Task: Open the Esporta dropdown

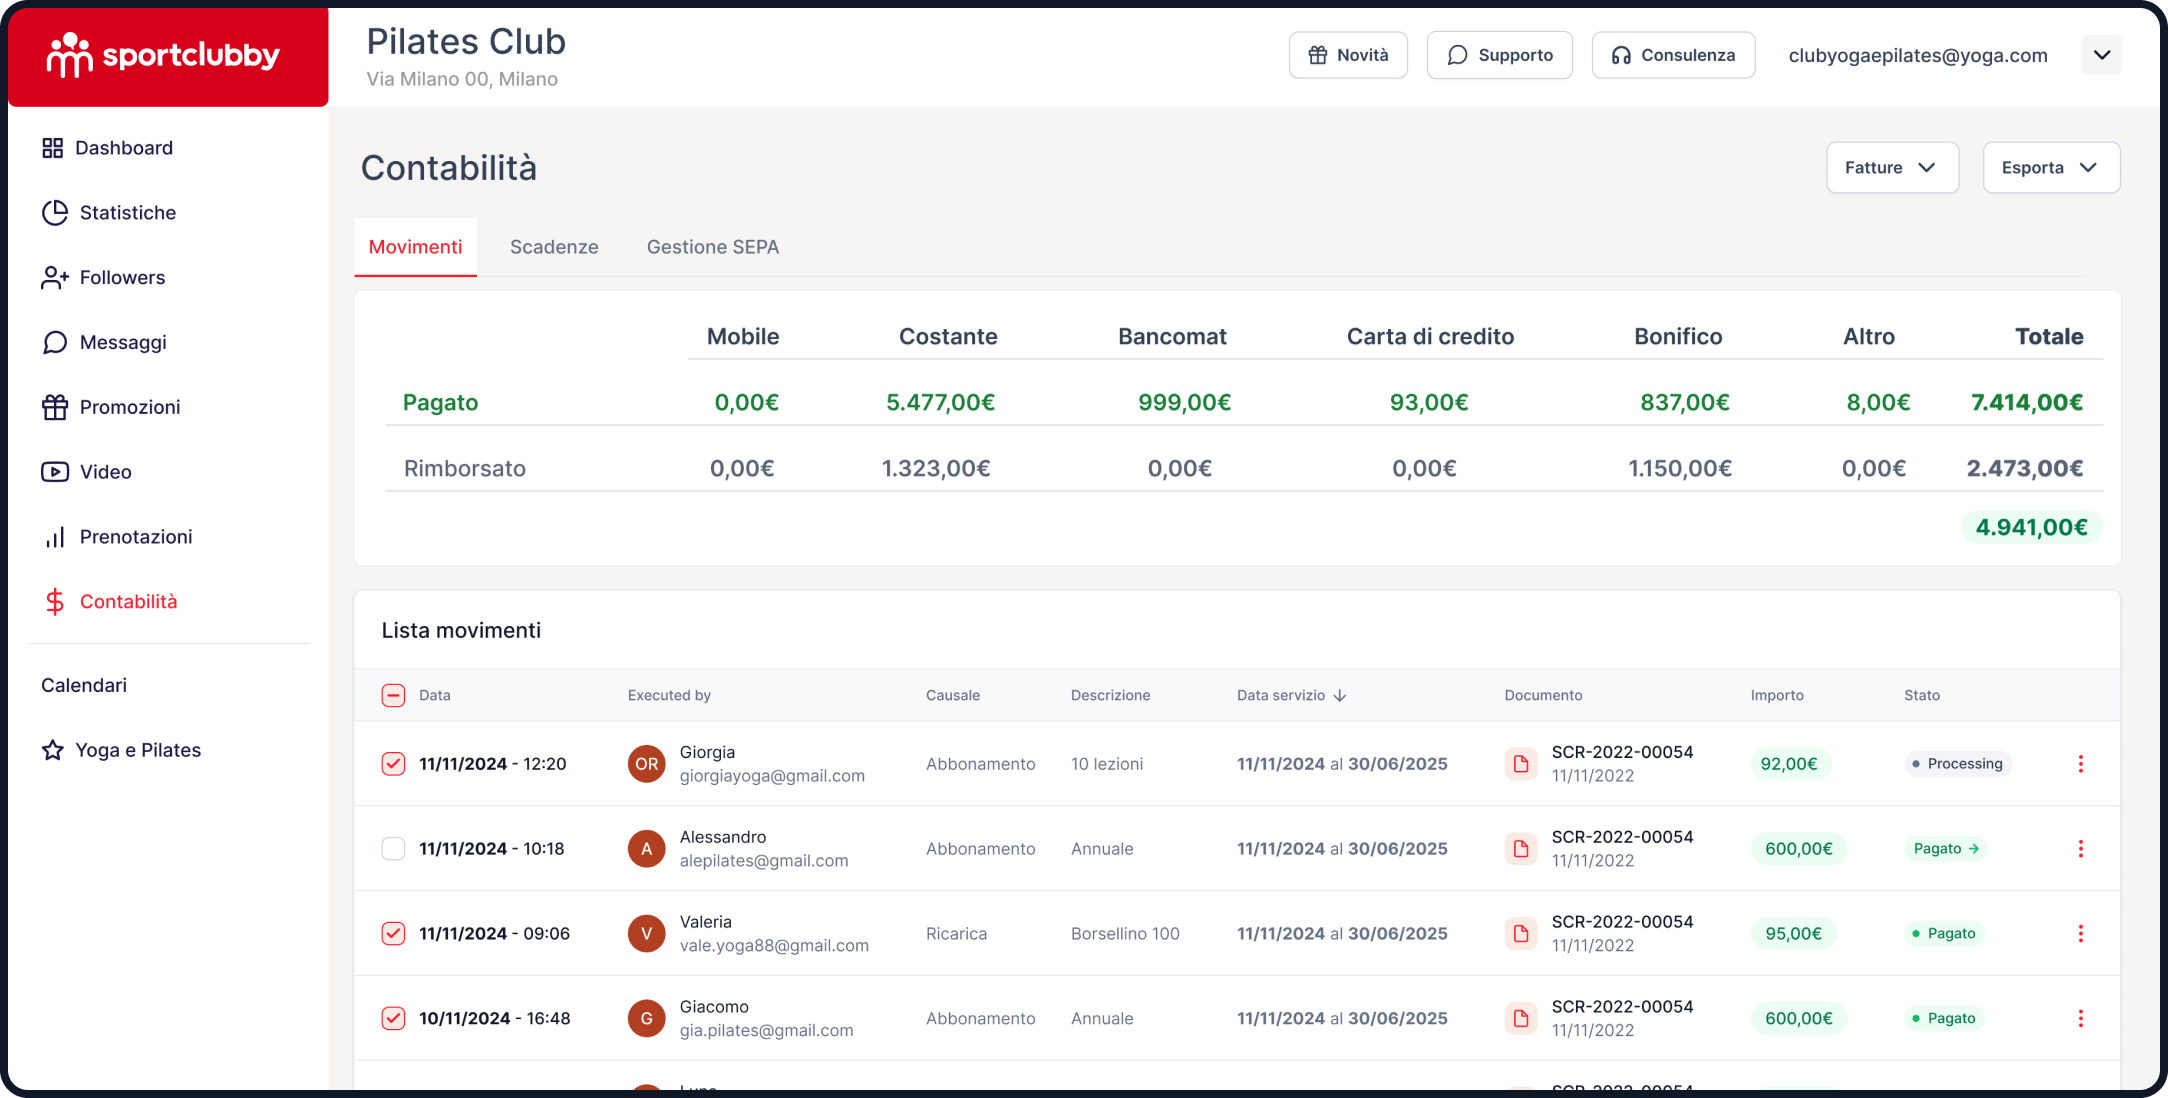Action: click(x=2051, y=167)
